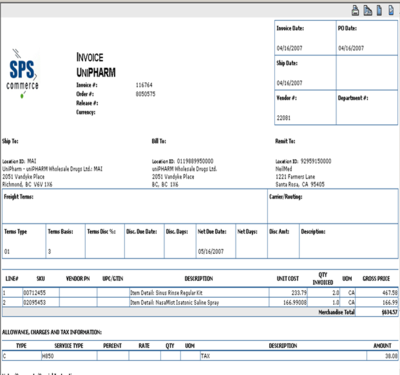Image resolution: width=400 pixels, height=375 pixels.
Task: Click the merchandise total amount $634.57
Action: click(390, 312)
